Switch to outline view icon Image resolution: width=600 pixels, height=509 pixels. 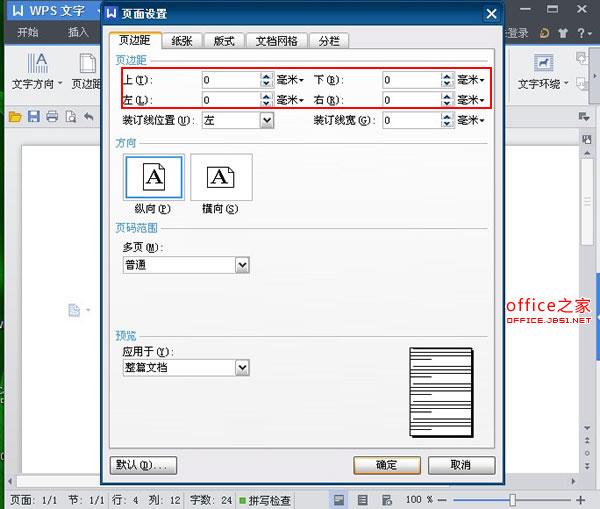(362, 500)
